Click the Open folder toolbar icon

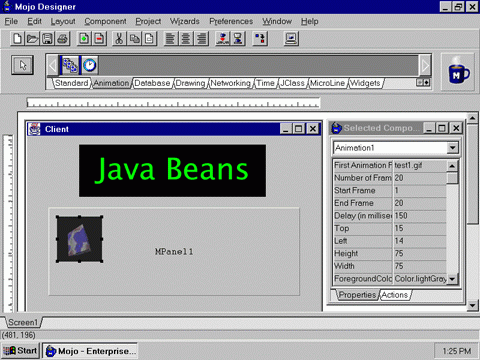pos(32,39)
